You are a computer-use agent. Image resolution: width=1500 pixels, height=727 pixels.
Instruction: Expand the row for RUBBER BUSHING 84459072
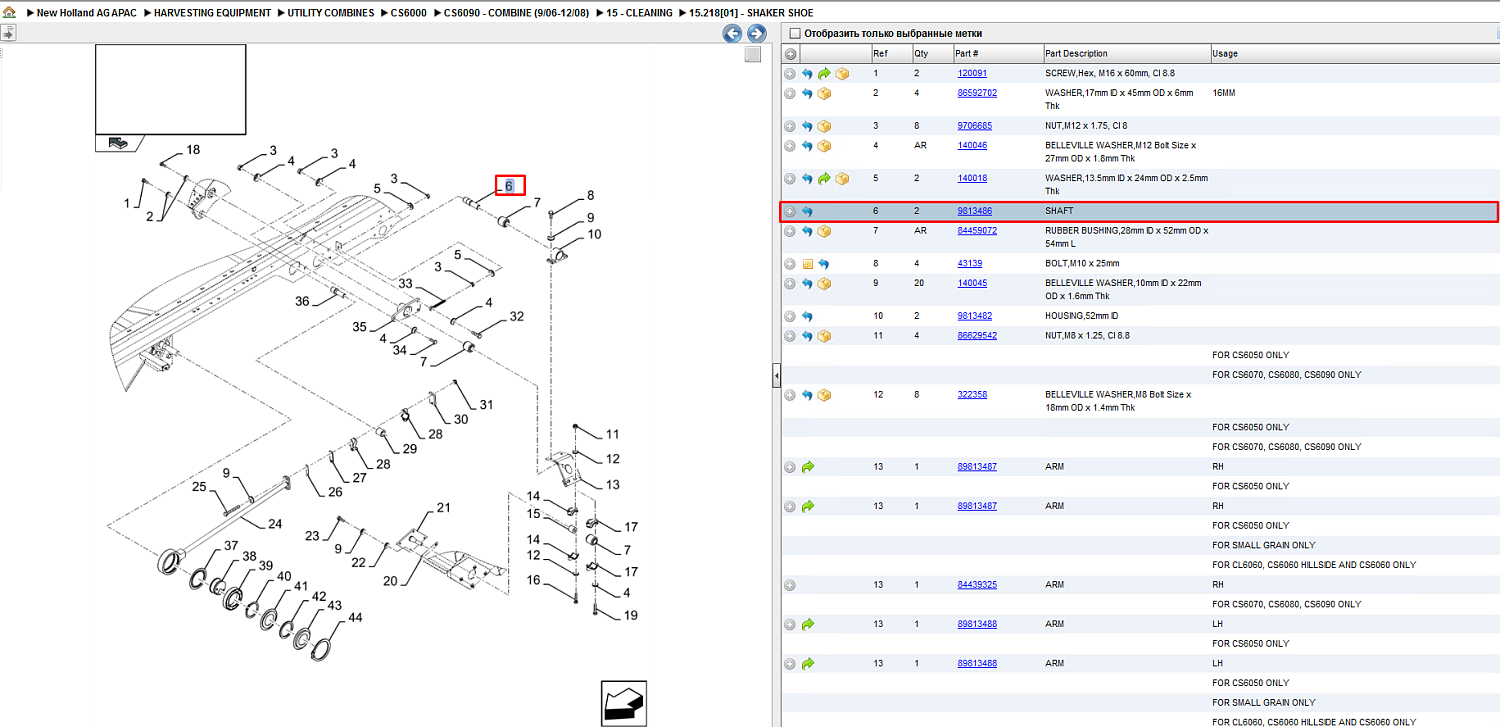790,232
